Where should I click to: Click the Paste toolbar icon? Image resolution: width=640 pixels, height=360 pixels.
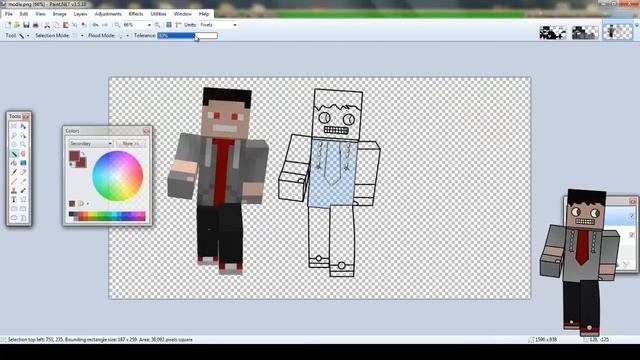point(65,25)
